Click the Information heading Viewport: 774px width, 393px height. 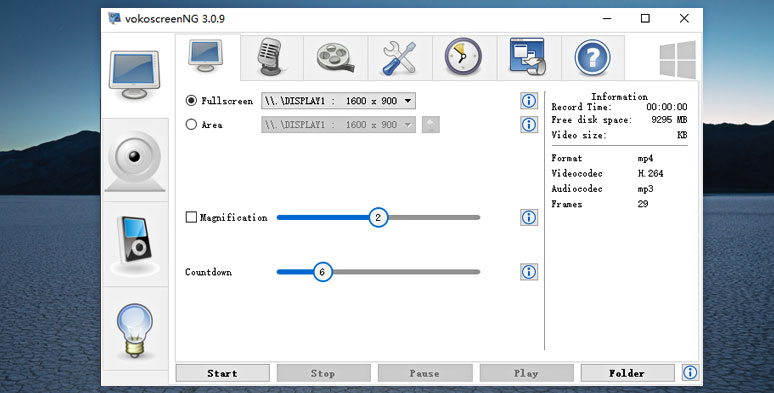pyautogui.click(x=619, y=96)
